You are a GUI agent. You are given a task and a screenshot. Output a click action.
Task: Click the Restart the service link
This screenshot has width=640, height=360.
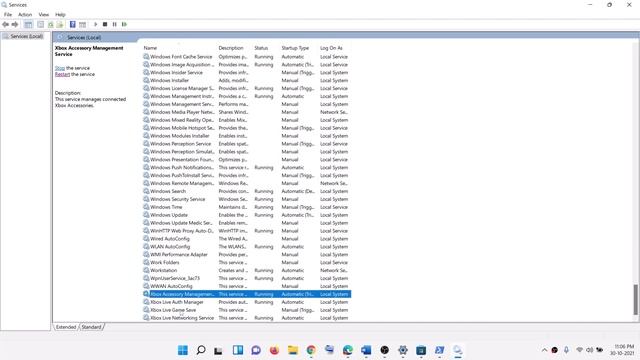pos(62,74)
